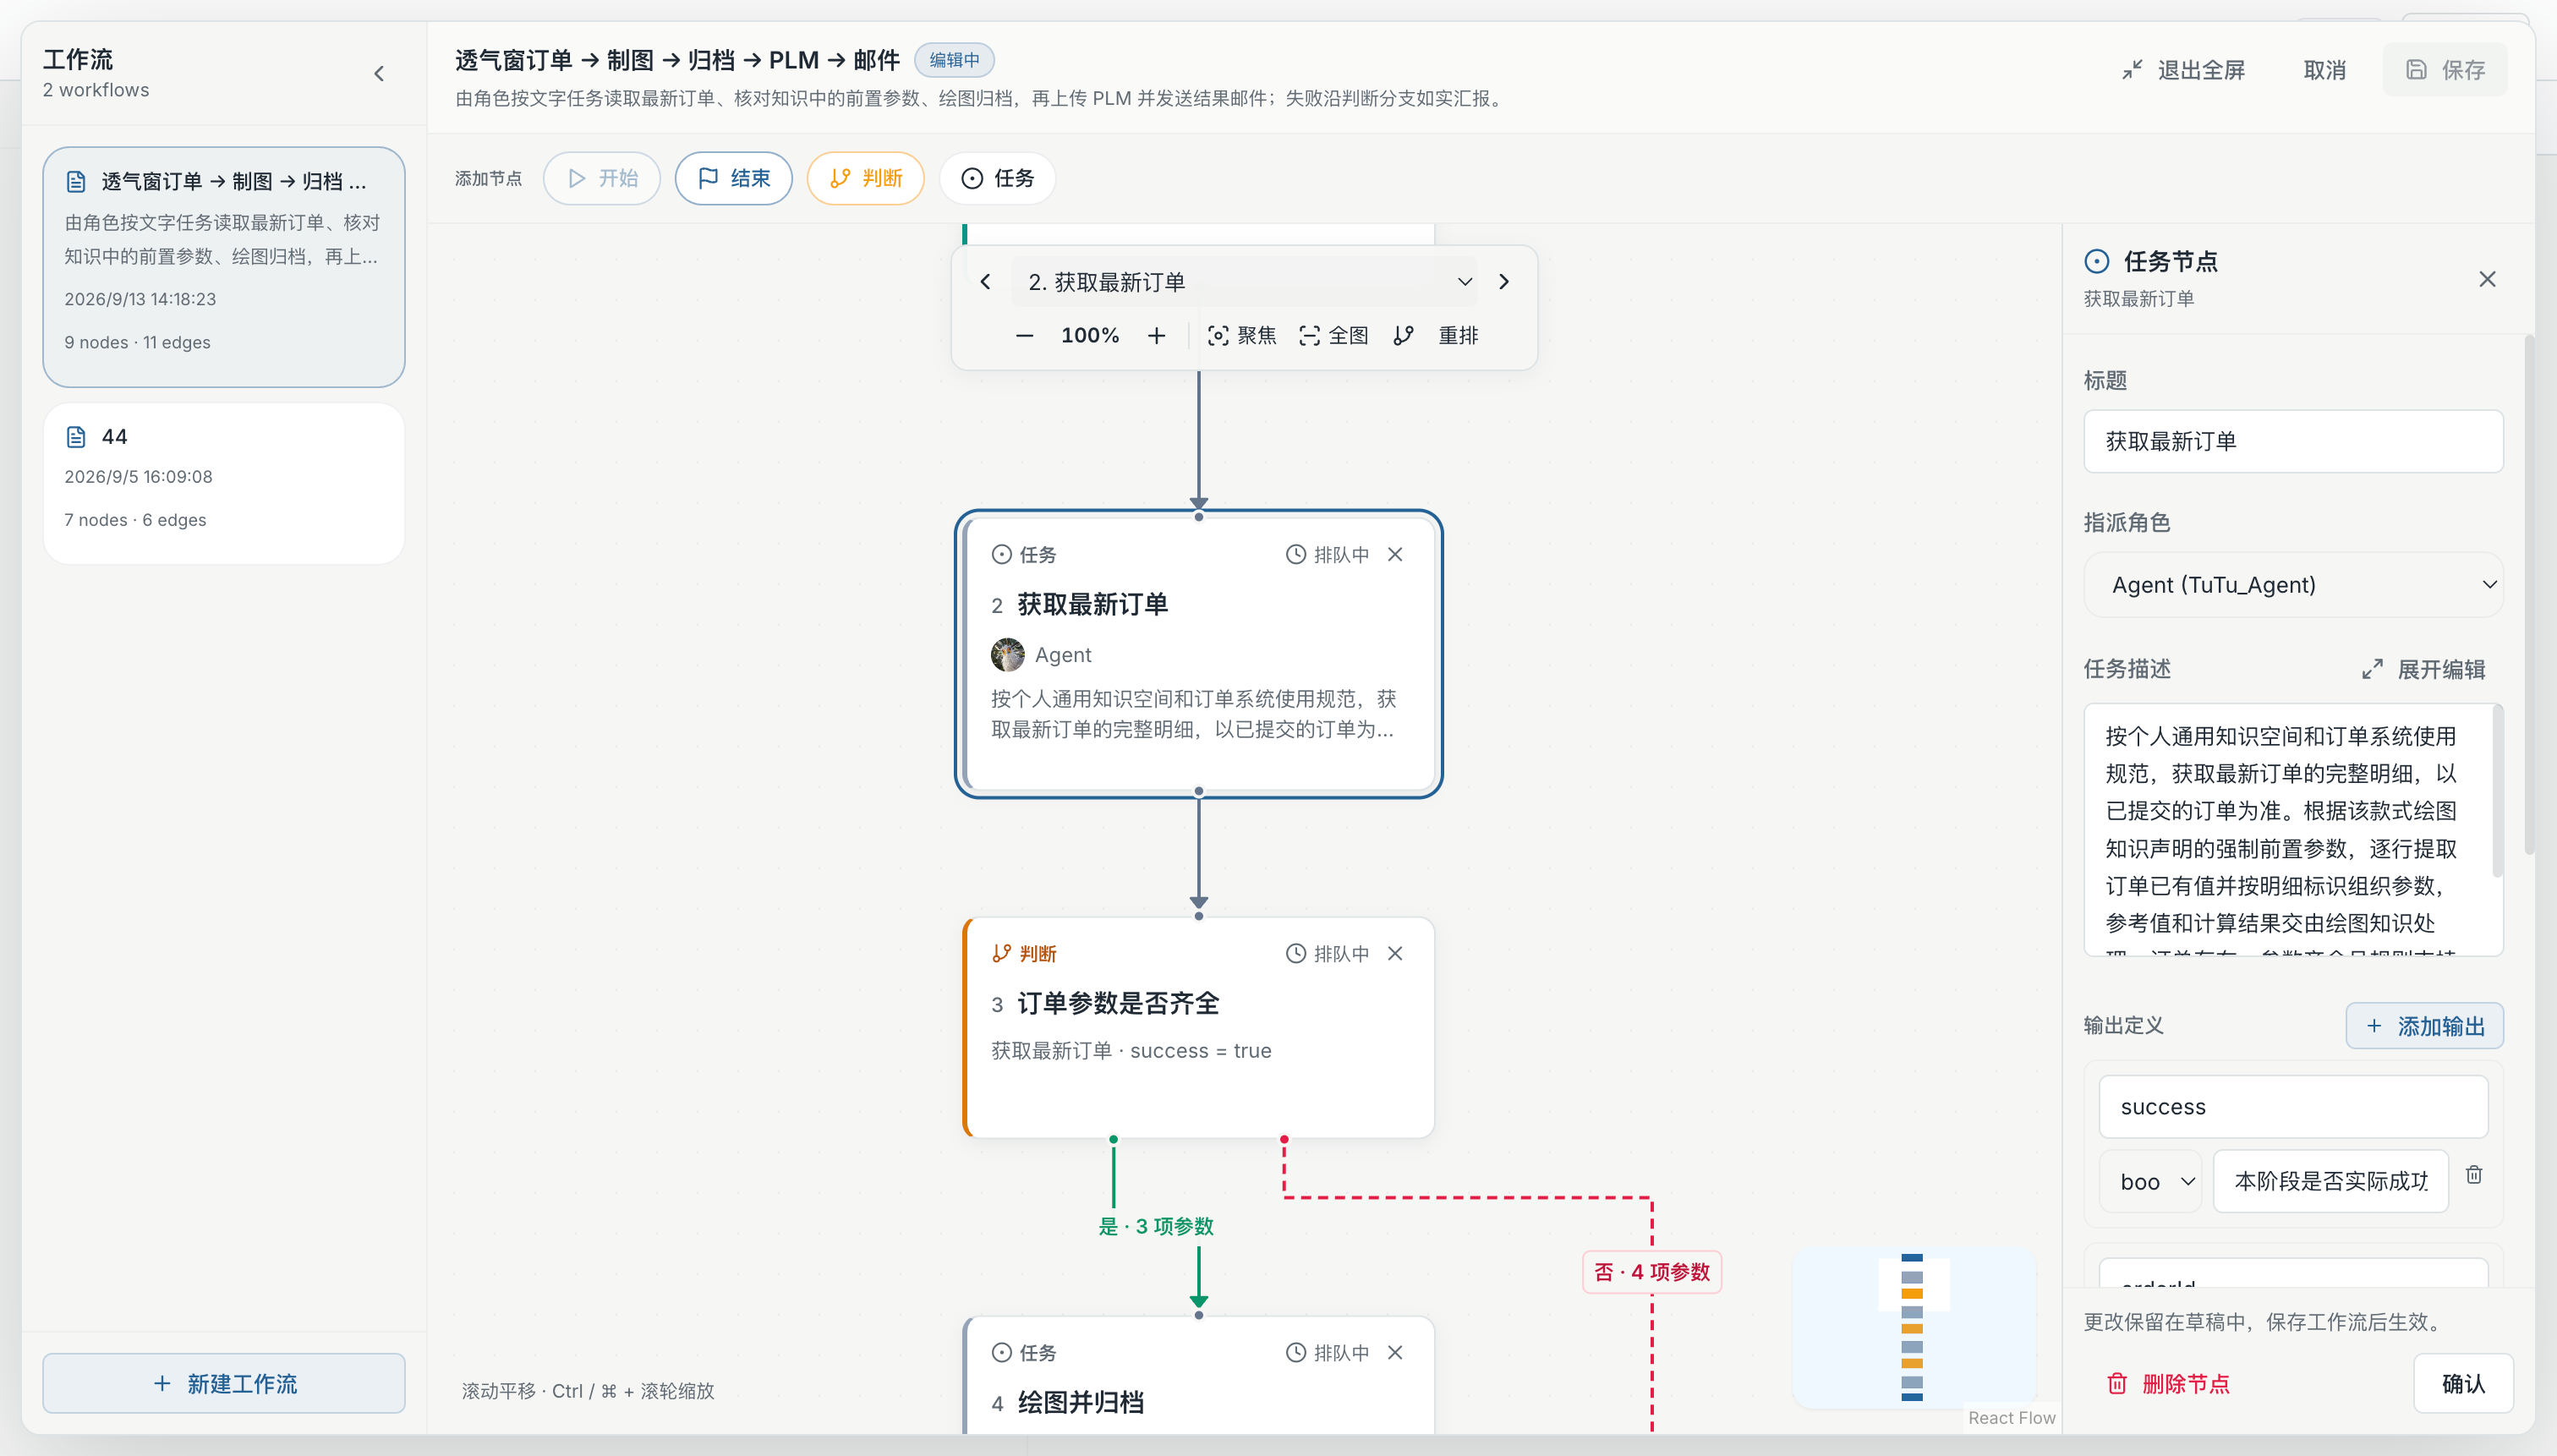Viewport: 2557px width, 1456px height.
Task: Click the 否 · 4 项参数 edge label
Action: (1652, 1272)
